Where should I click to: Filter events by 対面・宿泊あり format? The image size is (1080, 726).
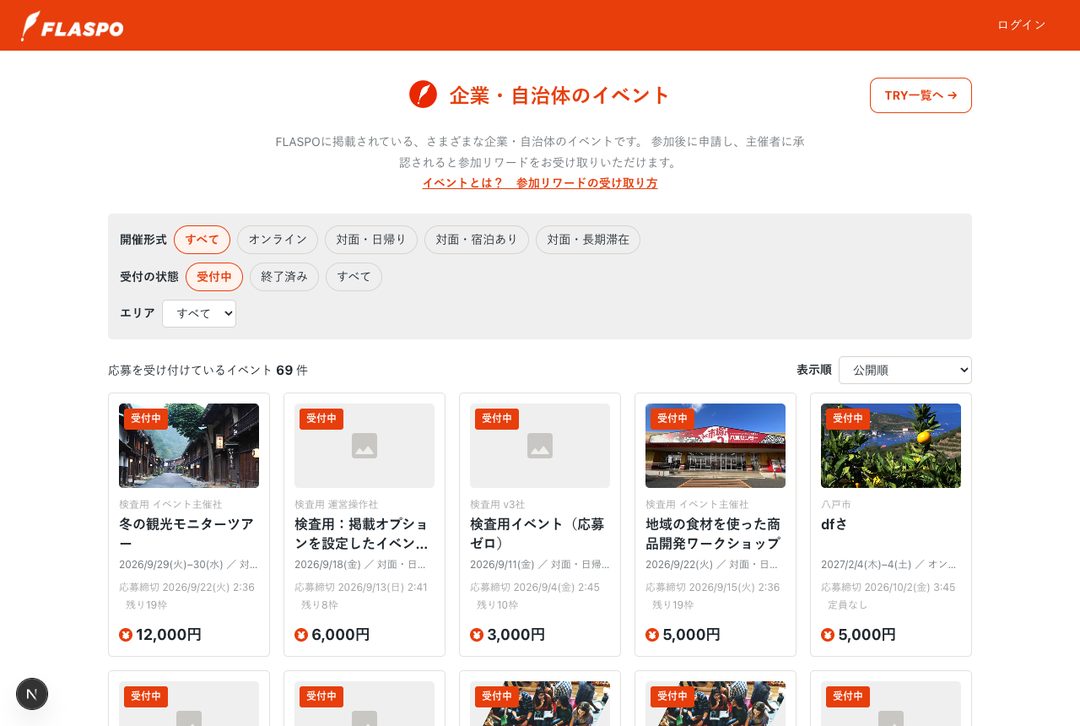[477, 240]
